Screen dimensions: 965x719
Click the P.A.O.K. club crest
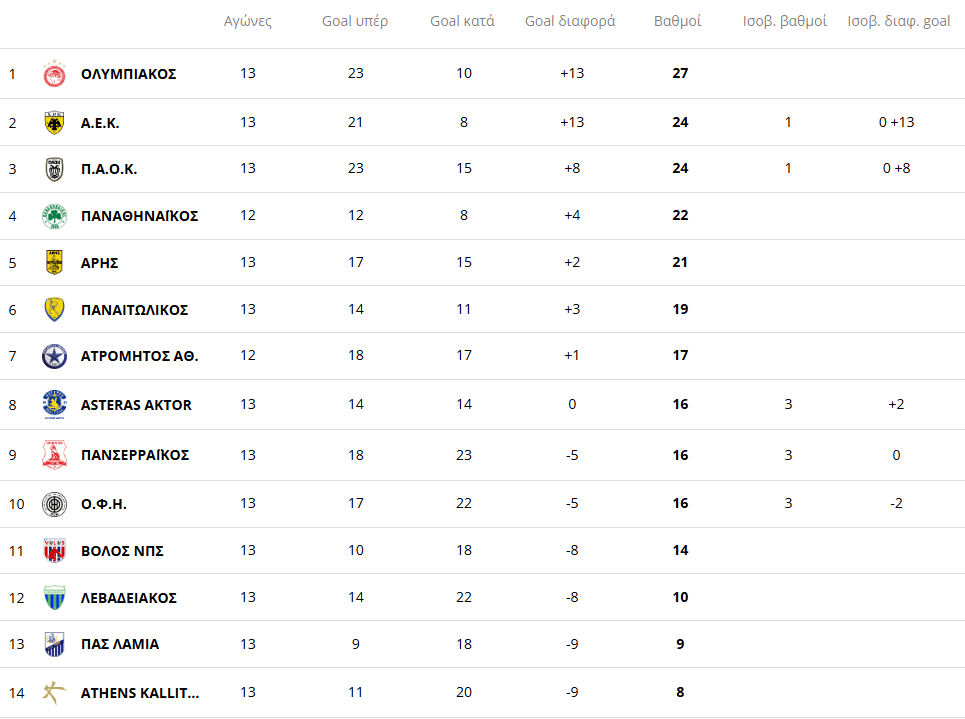coord(54,169)
